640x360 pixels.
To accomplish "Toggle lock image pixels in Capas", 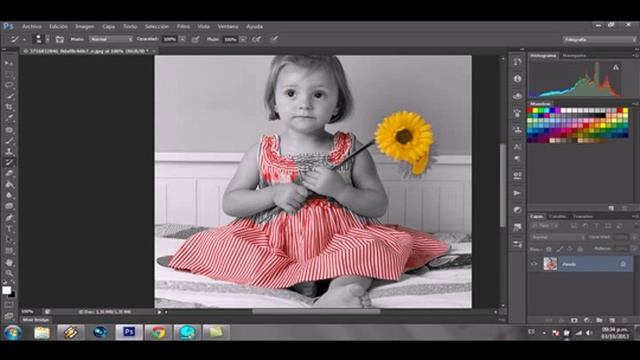I will tap(560, 249).
